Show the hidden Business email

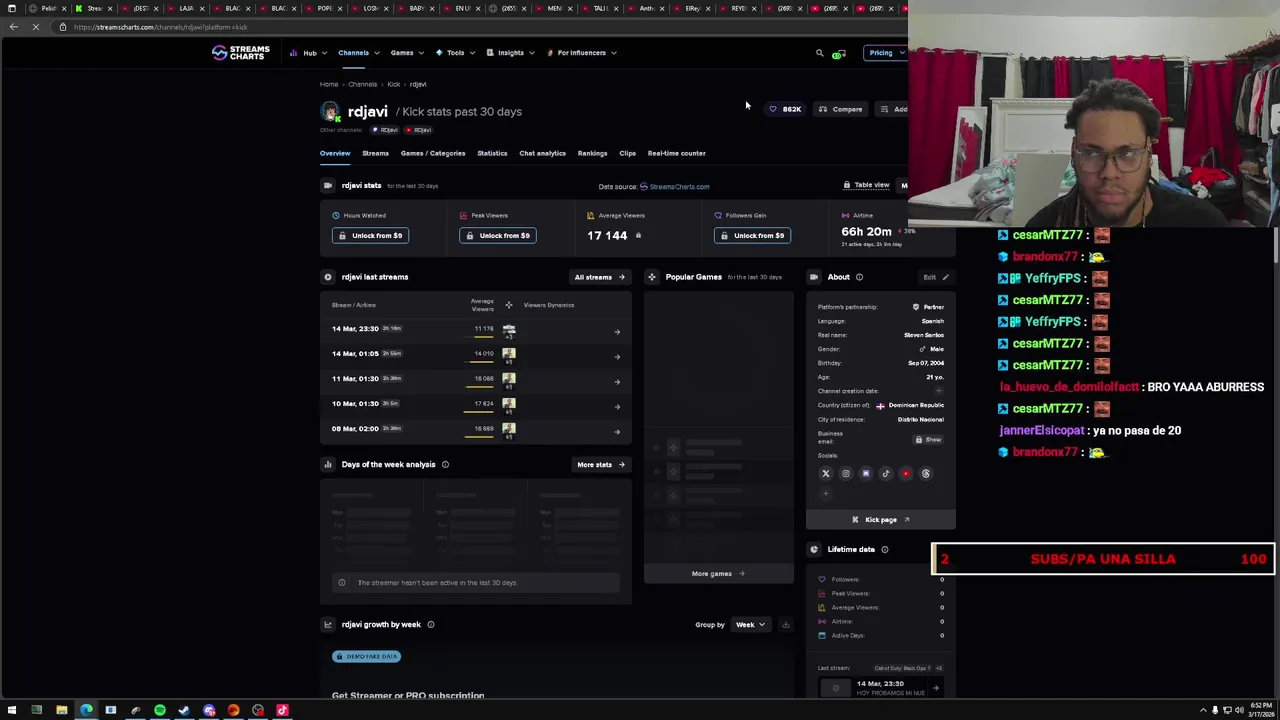pyautogui.click(x=928, y=440)
